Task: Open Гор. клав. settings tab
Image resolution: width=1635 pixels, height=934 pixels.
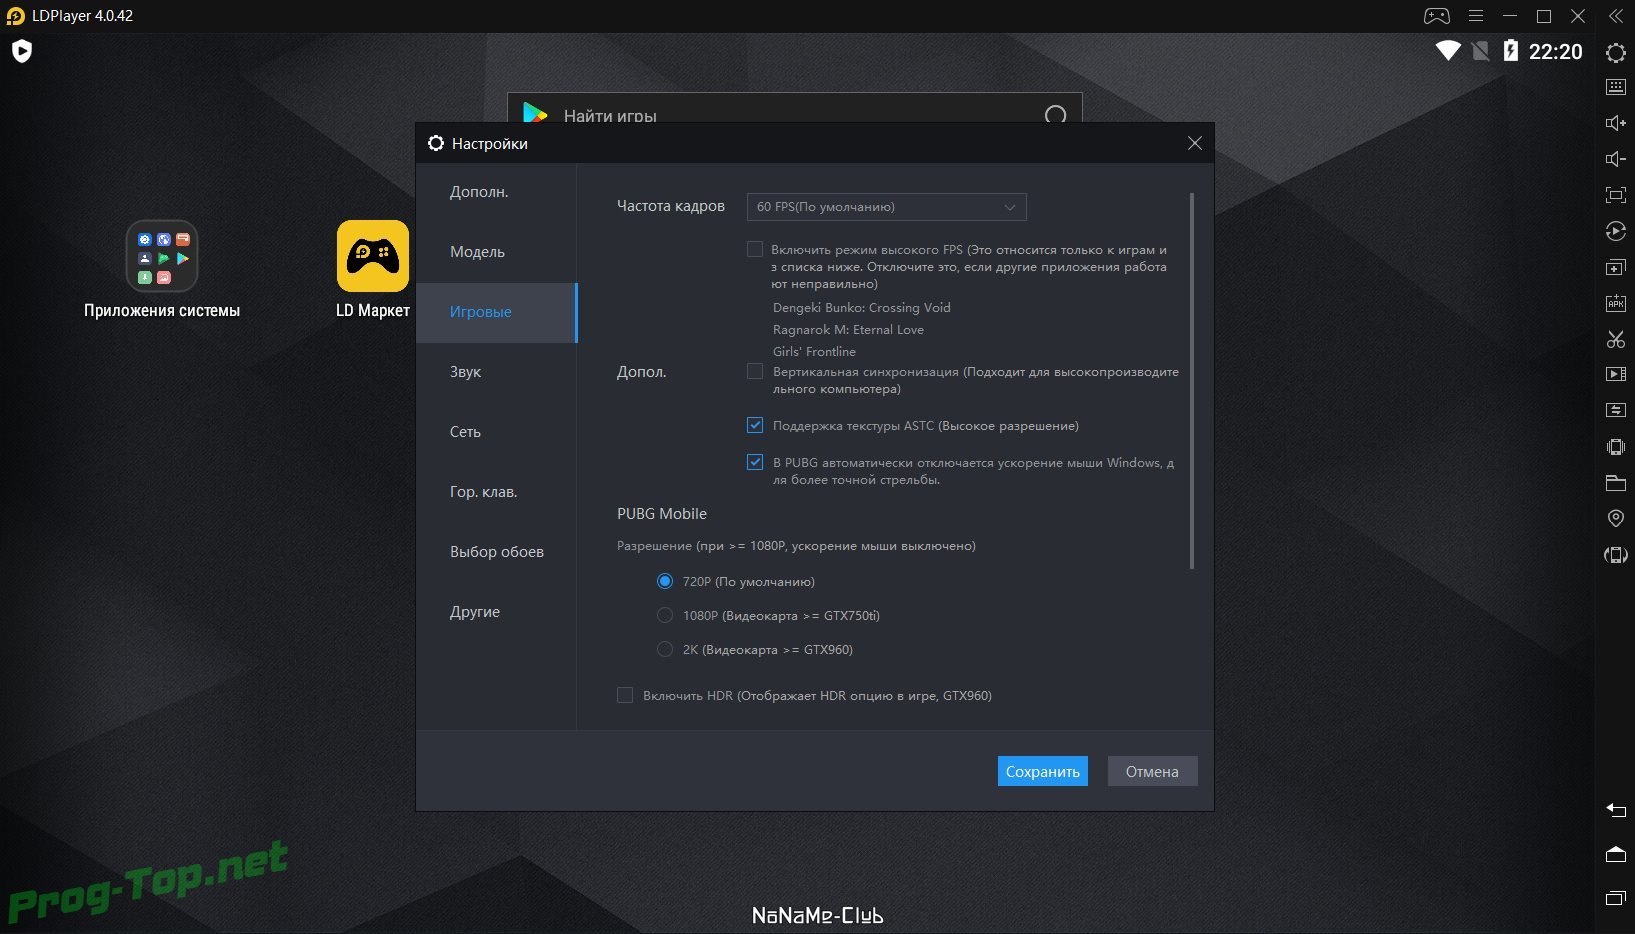Action: (x=496, y=492)
